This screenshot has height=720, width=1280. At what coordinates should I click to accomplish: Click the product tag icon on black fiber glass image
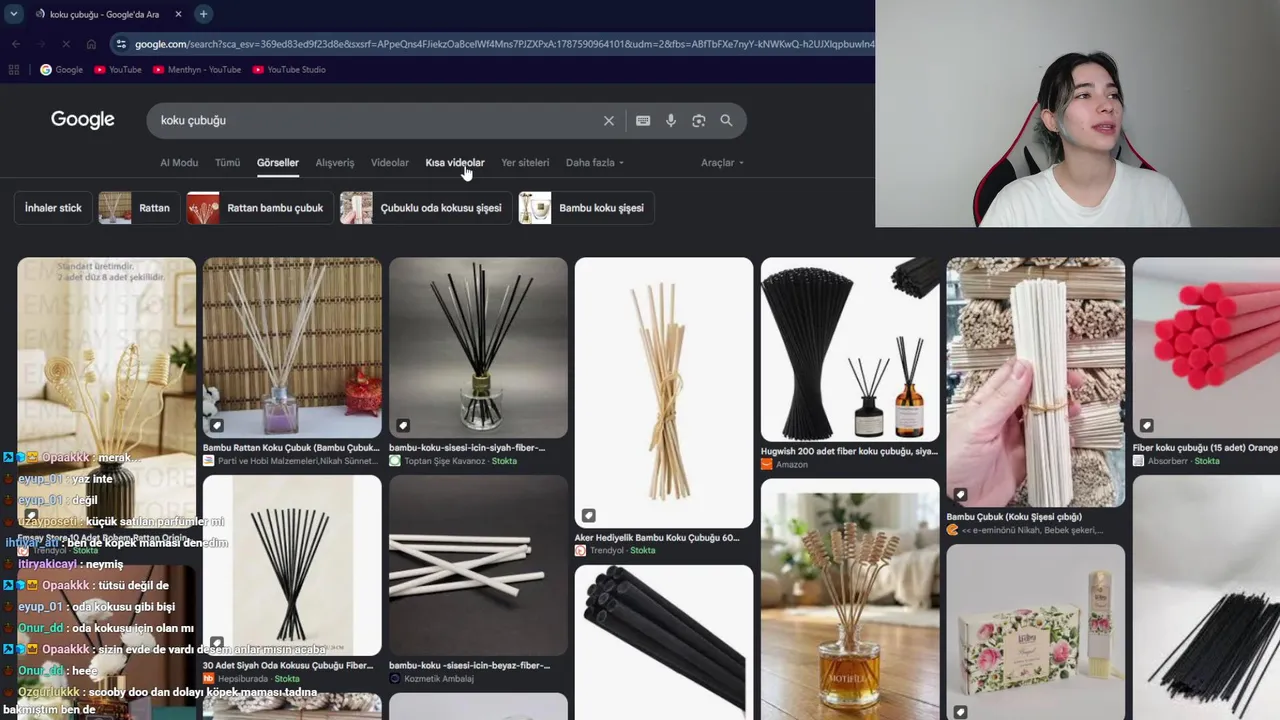tap(403, 425)
